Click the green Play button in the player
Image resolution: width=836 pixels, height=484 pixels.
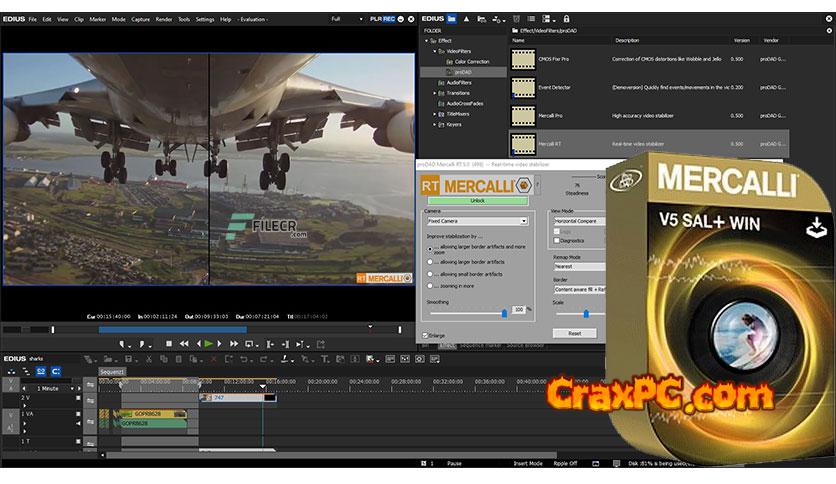tap(208, 343)
